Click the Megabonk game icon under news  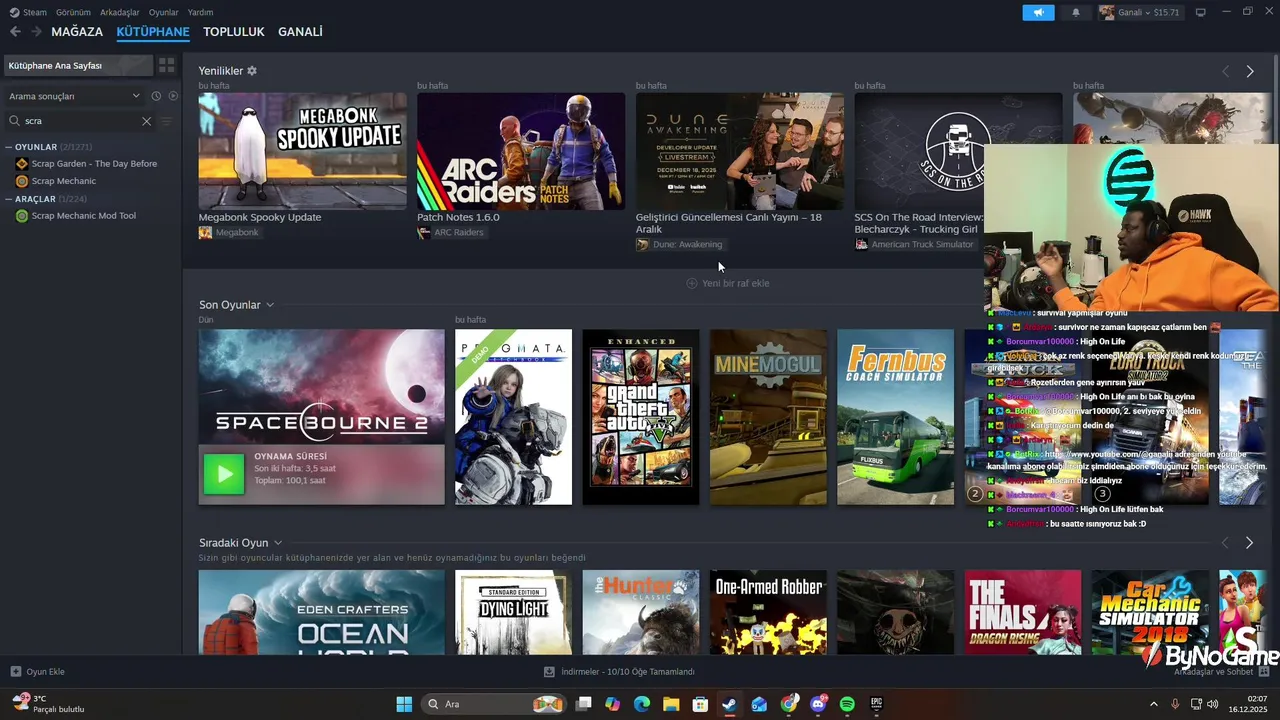pos(205,232)
